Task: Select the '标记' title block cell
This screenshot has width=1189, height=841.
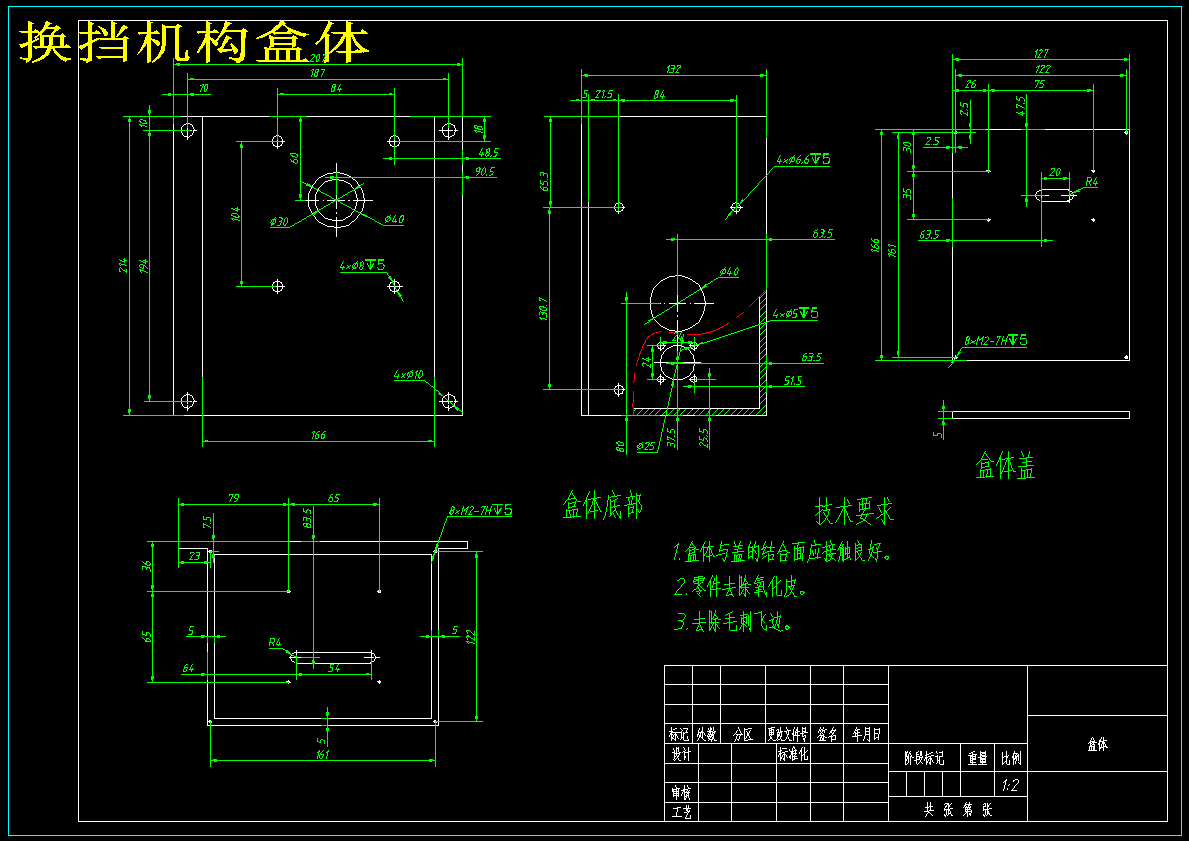Action: pos(679,734)
